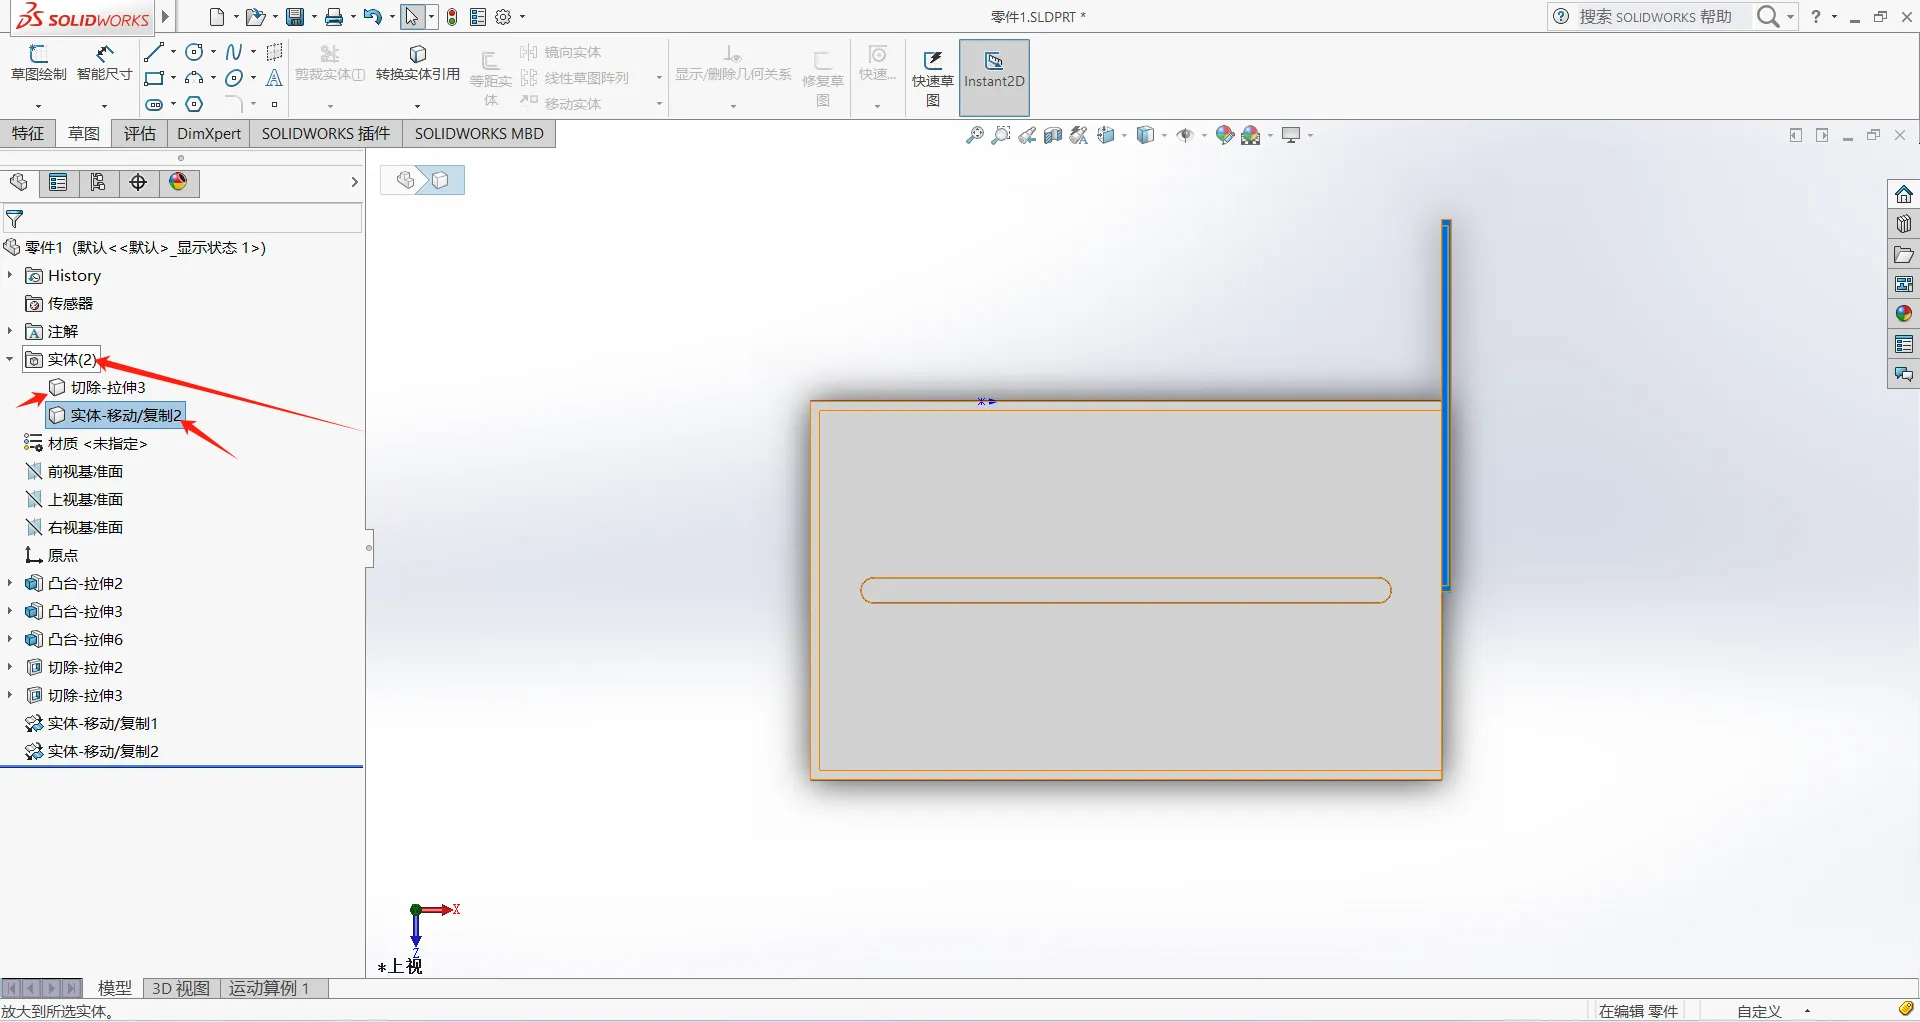Open the SOLIDWORKS MBD tab
The image size is (1920, 1022).
[479, 133]
